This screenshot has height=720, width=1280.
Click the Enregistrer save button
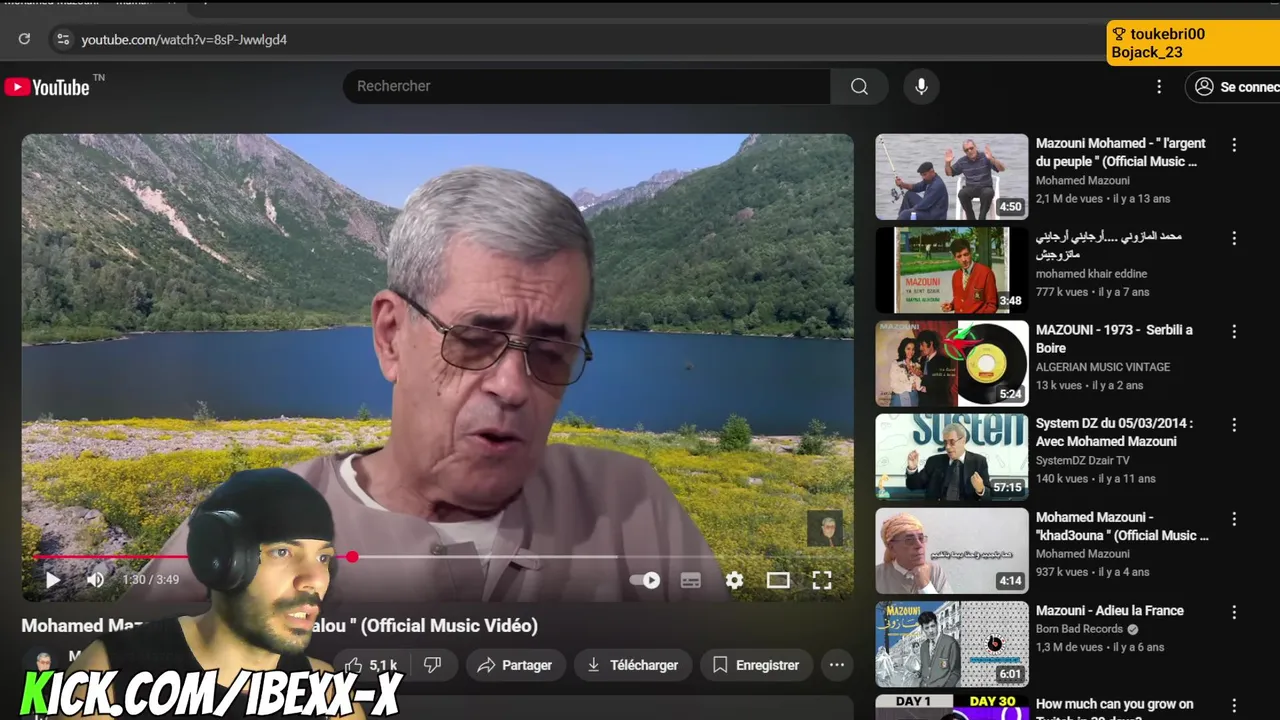[x=756, y=665]
